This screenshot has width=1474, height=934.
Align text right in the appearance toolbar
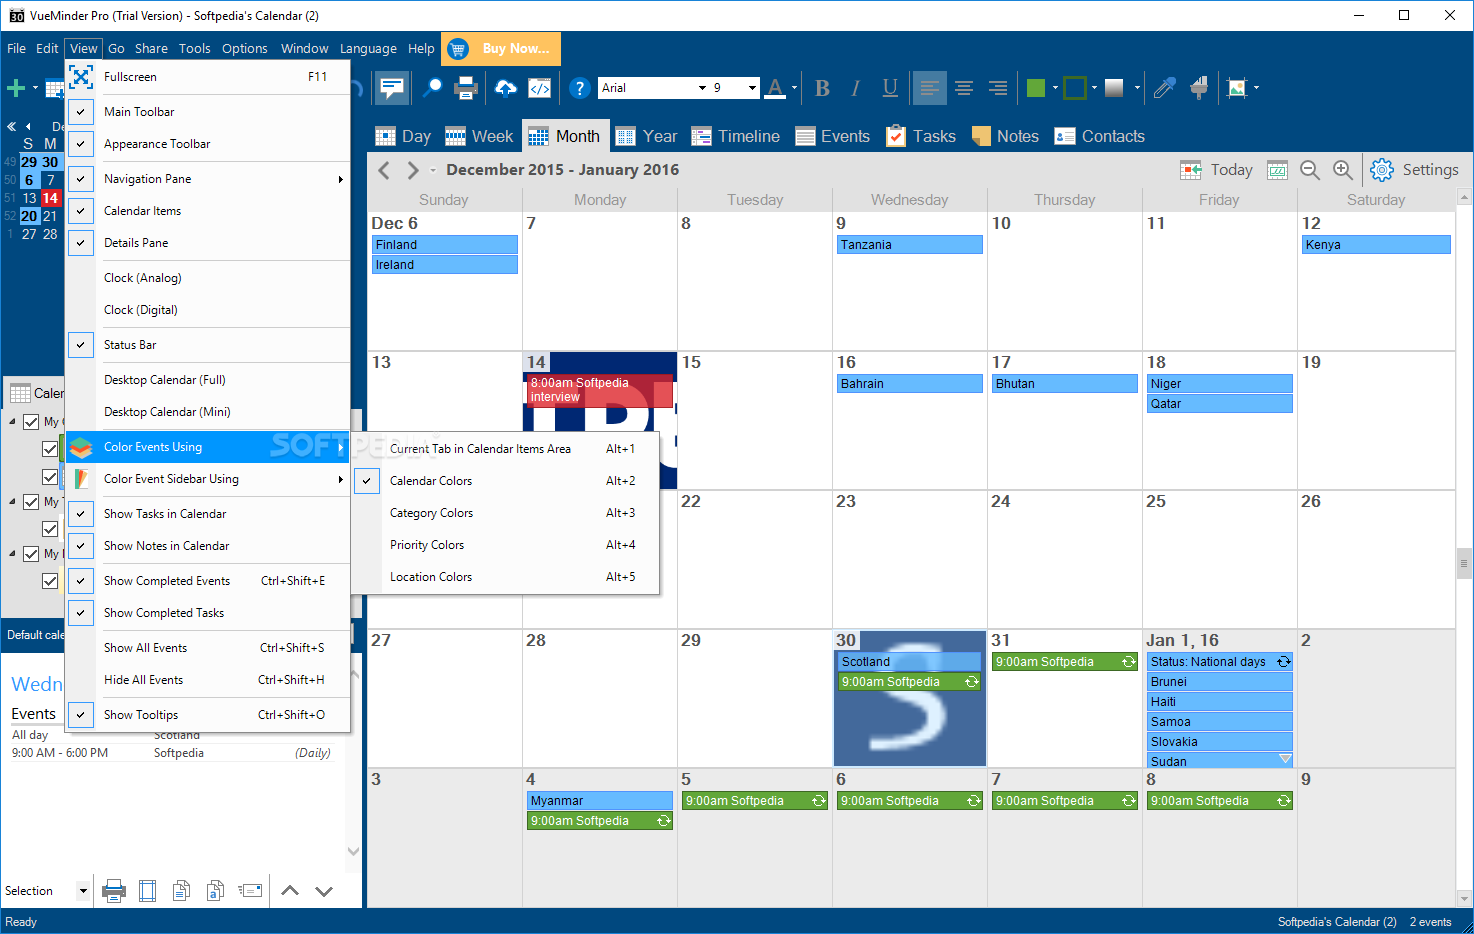pyautogui.click(x=998, y=88)
